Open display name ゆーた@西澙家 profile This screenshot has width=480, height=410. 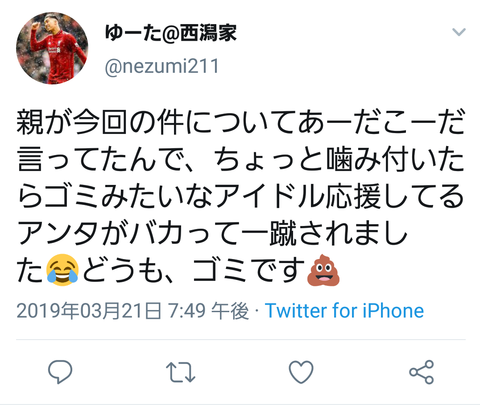point(171,33)
